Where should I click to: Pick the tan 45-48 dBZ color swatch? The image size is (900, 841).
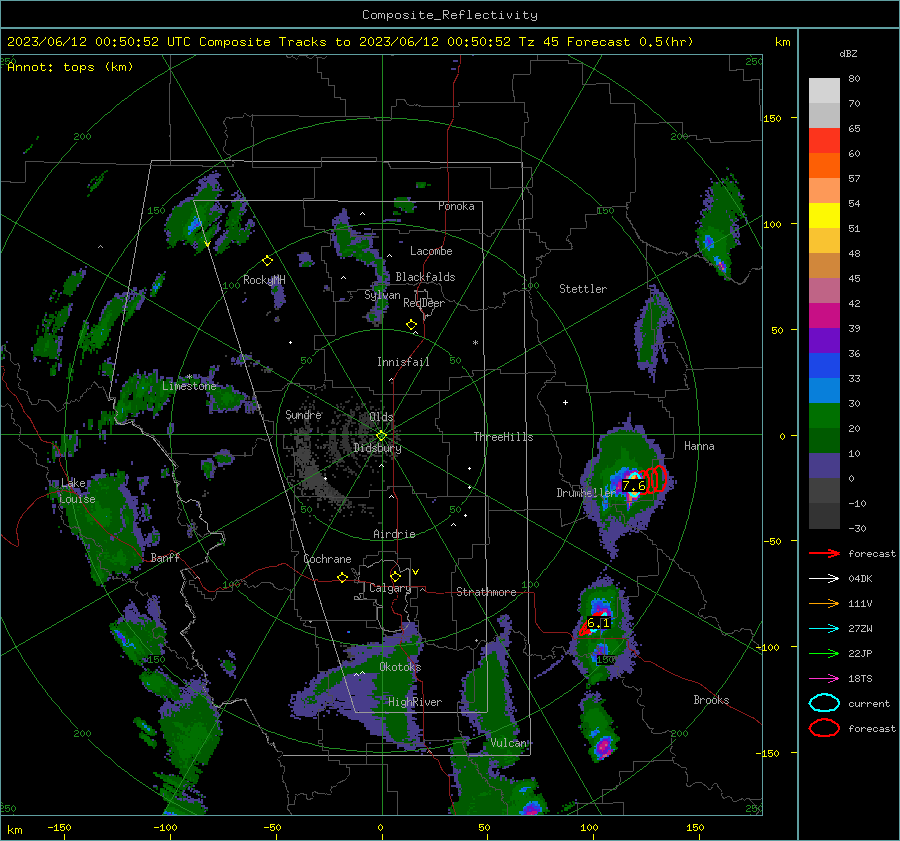824,266
